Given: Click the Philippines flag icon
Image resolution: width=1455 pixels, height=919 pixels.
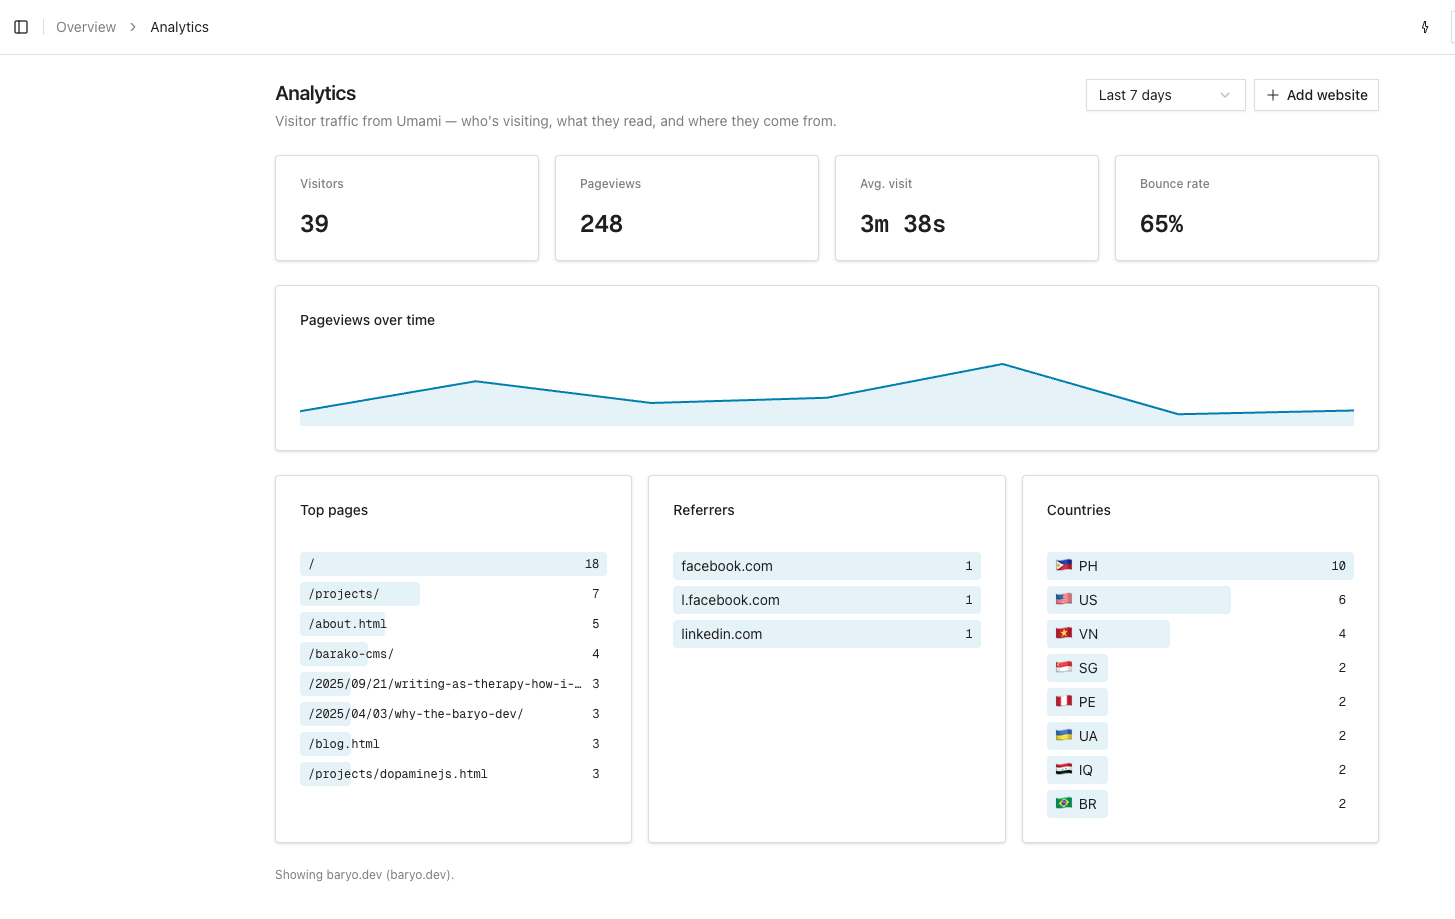Looking at the screenshot, I should point(1064,565).
